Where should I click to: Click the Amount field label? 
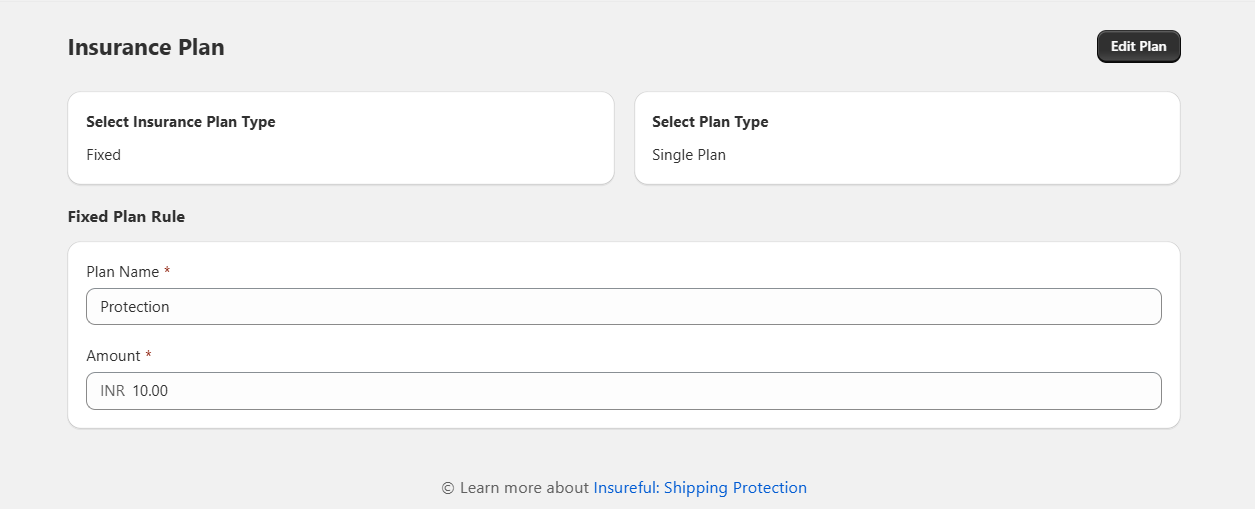(113, 356)
